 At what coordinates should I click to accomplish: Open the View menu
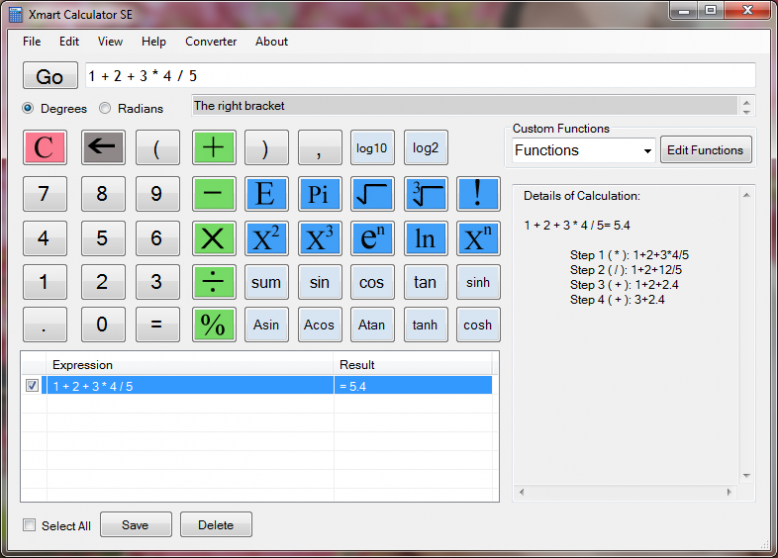(110, 42)
